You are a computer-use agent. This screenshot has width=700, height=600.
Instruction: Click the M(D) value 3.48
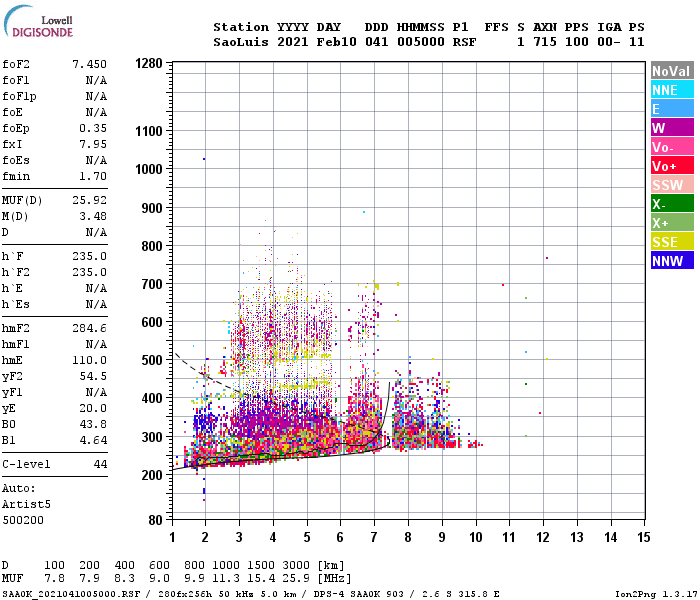click(x=93, y=217)
